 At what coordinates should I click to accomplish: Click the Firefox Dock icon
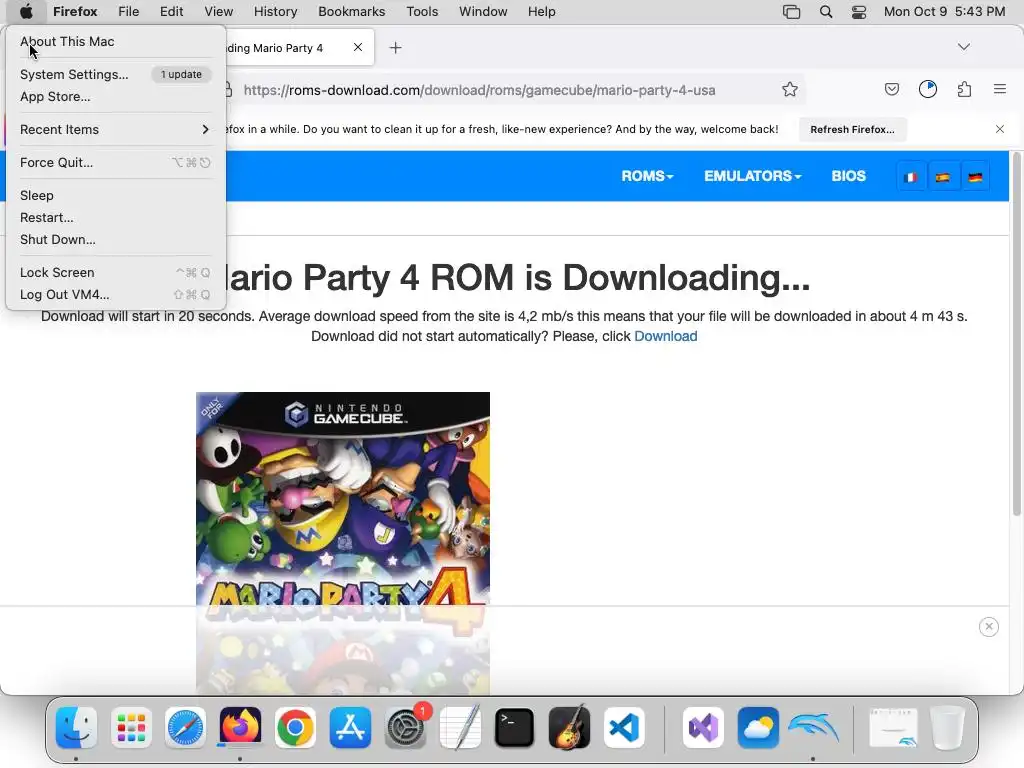[240, 727]
